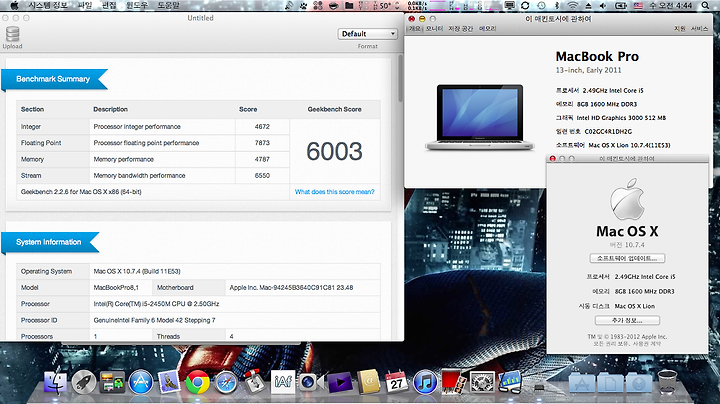Open Google Chrome from the Dock
This screenshot has height=404, width=720.
(197, 382)
